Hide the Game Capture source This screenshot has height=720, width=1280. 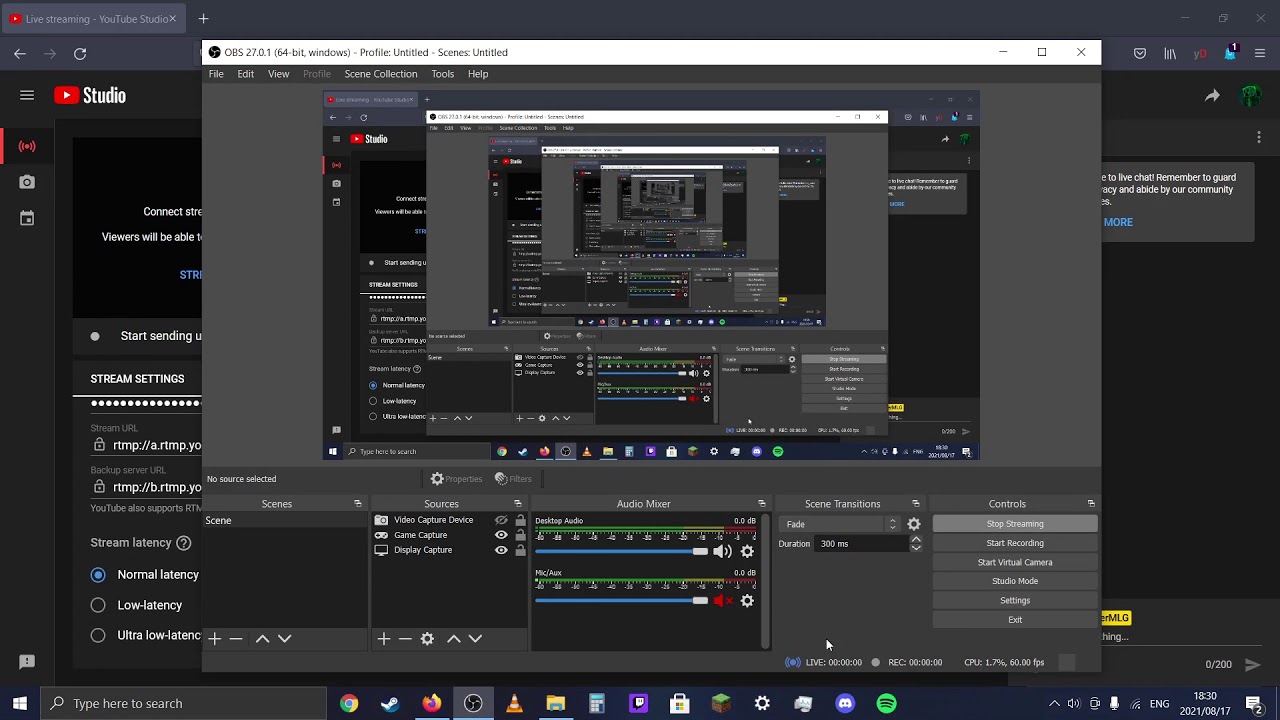501,535
